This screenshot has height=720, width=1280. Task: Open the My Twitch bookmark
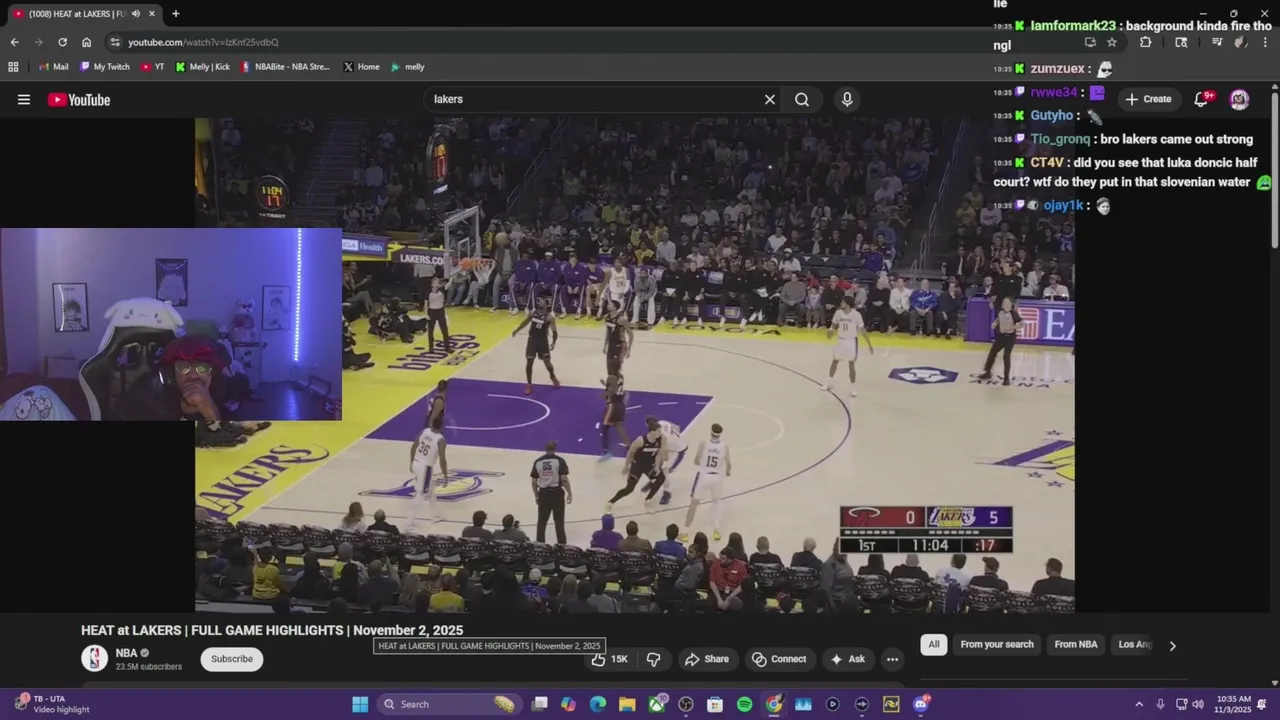tap(105, 67)
